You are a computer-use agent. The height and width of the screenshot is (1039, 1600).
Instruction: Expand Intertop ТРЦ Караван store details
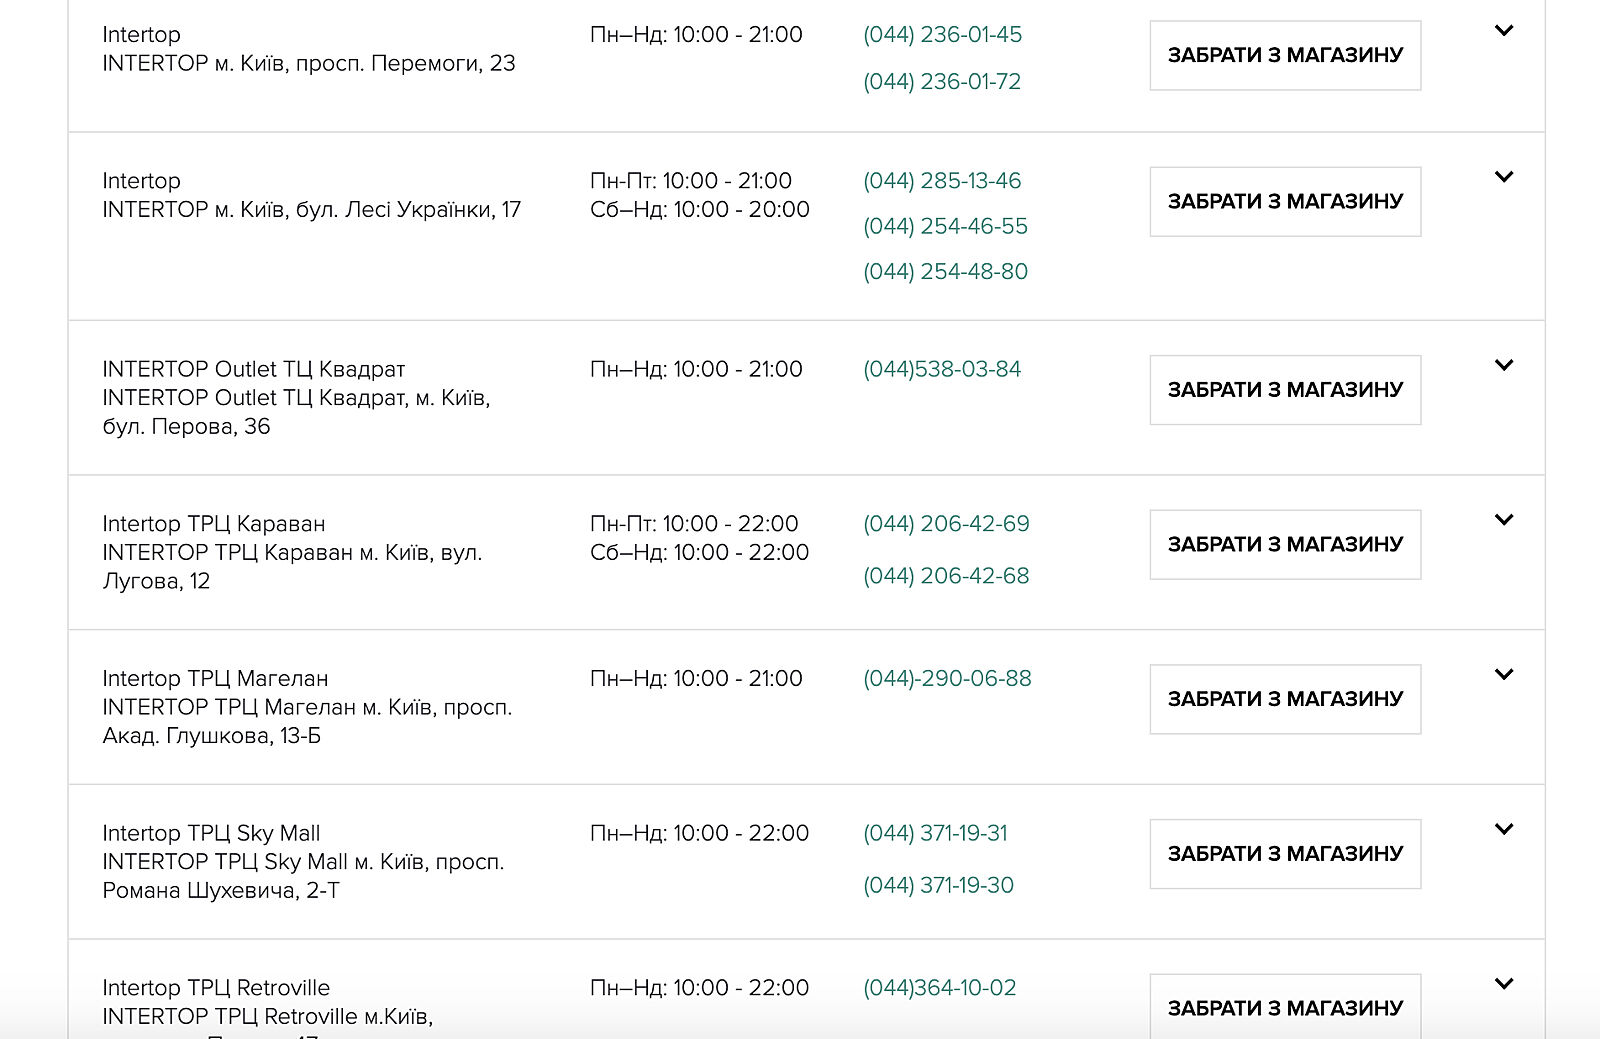tap(1503, 520)
